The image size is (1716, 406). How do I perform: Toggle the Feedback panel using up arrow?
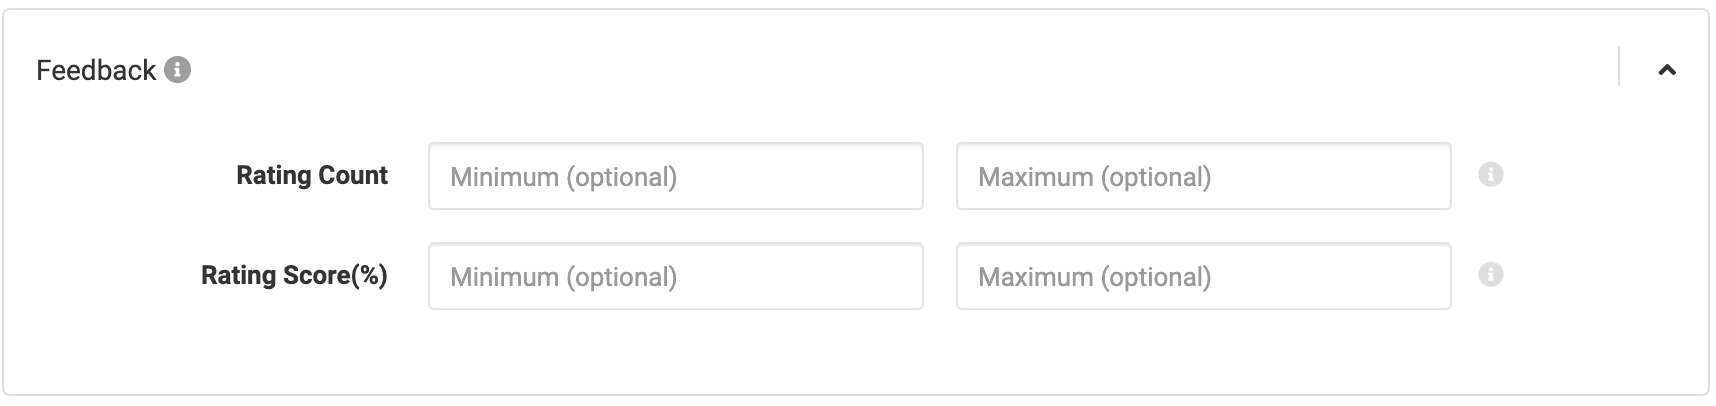(x=1666, y=70)
